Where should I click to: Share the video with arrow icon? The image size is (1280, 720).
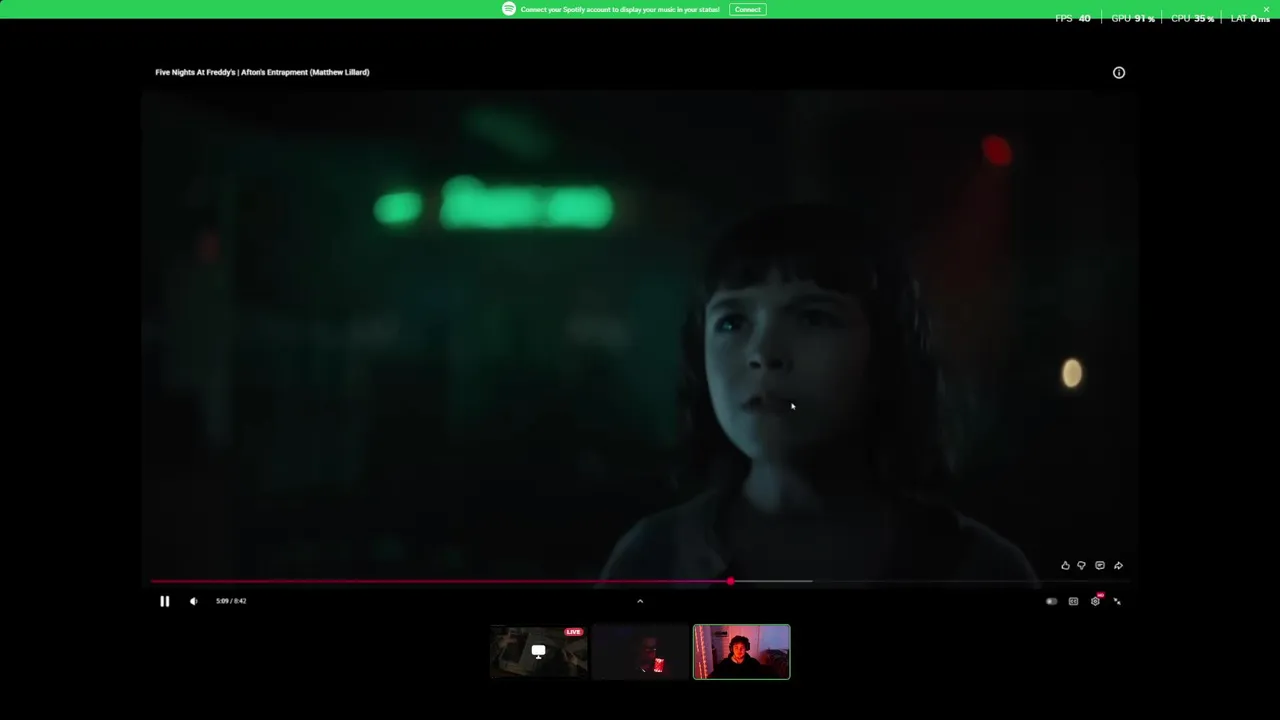(x=1118, y=566)
